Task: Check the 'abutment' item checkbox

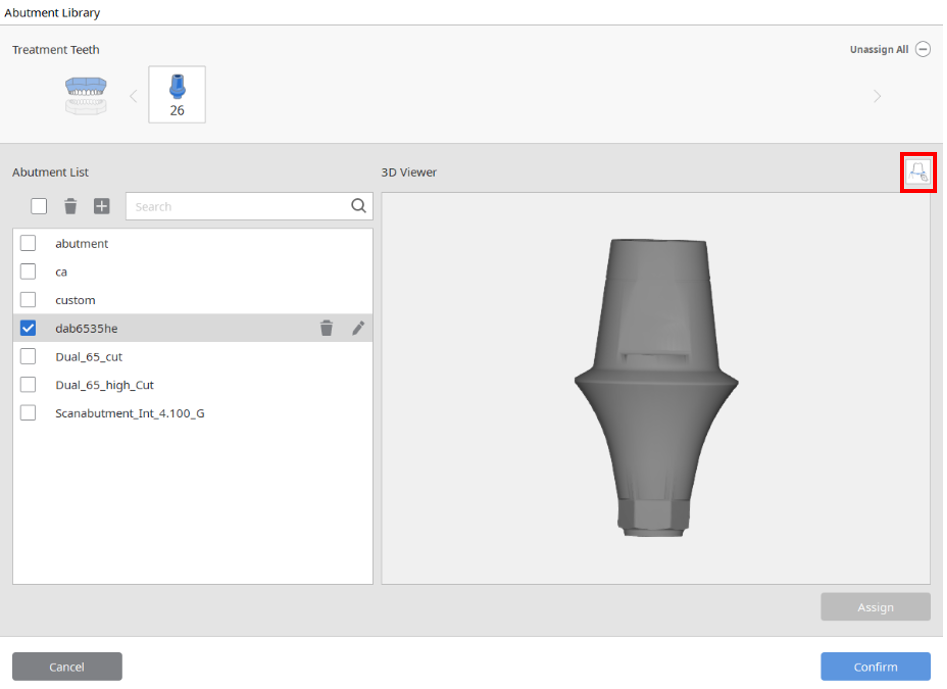Action: pos(28,243)
